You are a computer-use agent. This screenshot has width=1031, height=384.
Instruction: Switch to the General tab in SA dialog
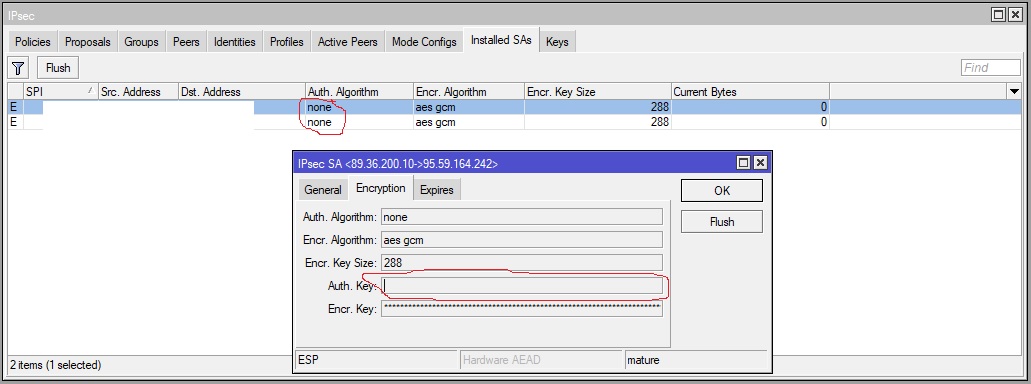point(323,189)
